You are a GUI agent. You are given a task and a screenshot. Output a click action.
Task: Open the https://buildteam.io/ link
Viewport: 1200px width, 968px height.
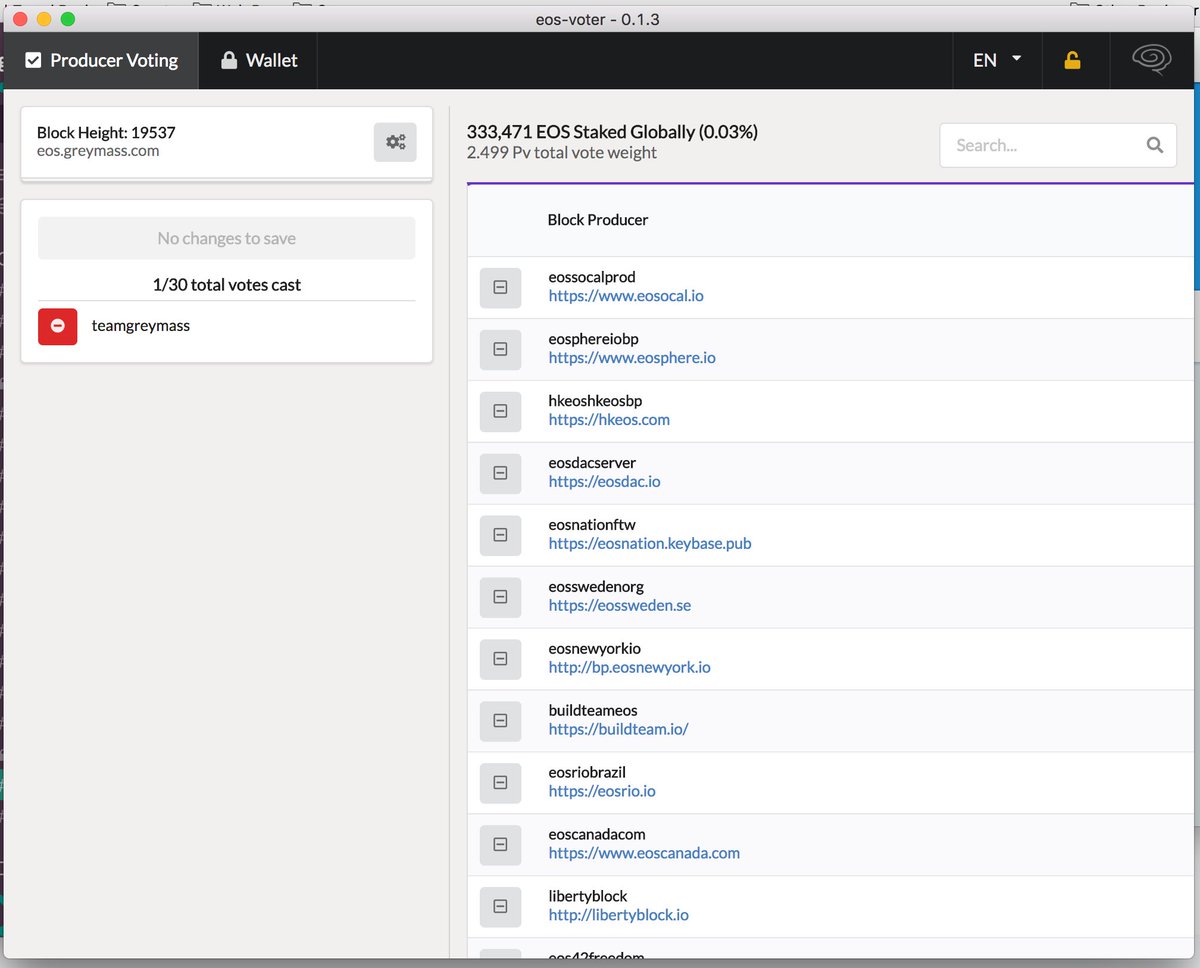pos(618,730)
